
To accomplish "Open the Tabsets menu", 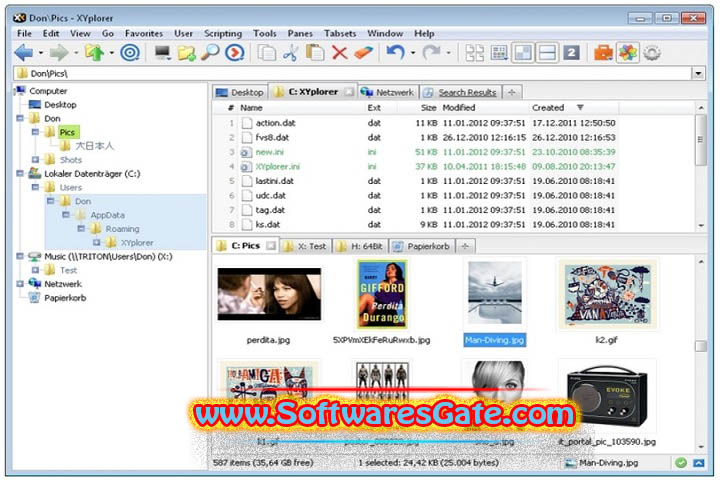I will (x=340, y=34).
